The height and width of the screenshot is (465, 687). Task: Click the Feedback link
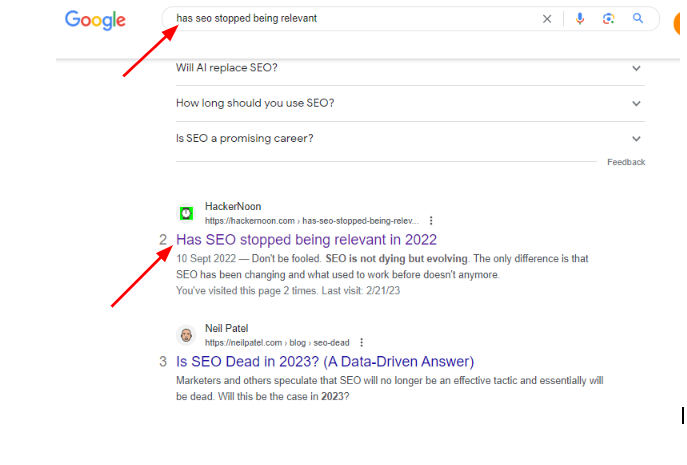(x=626, y=162)
